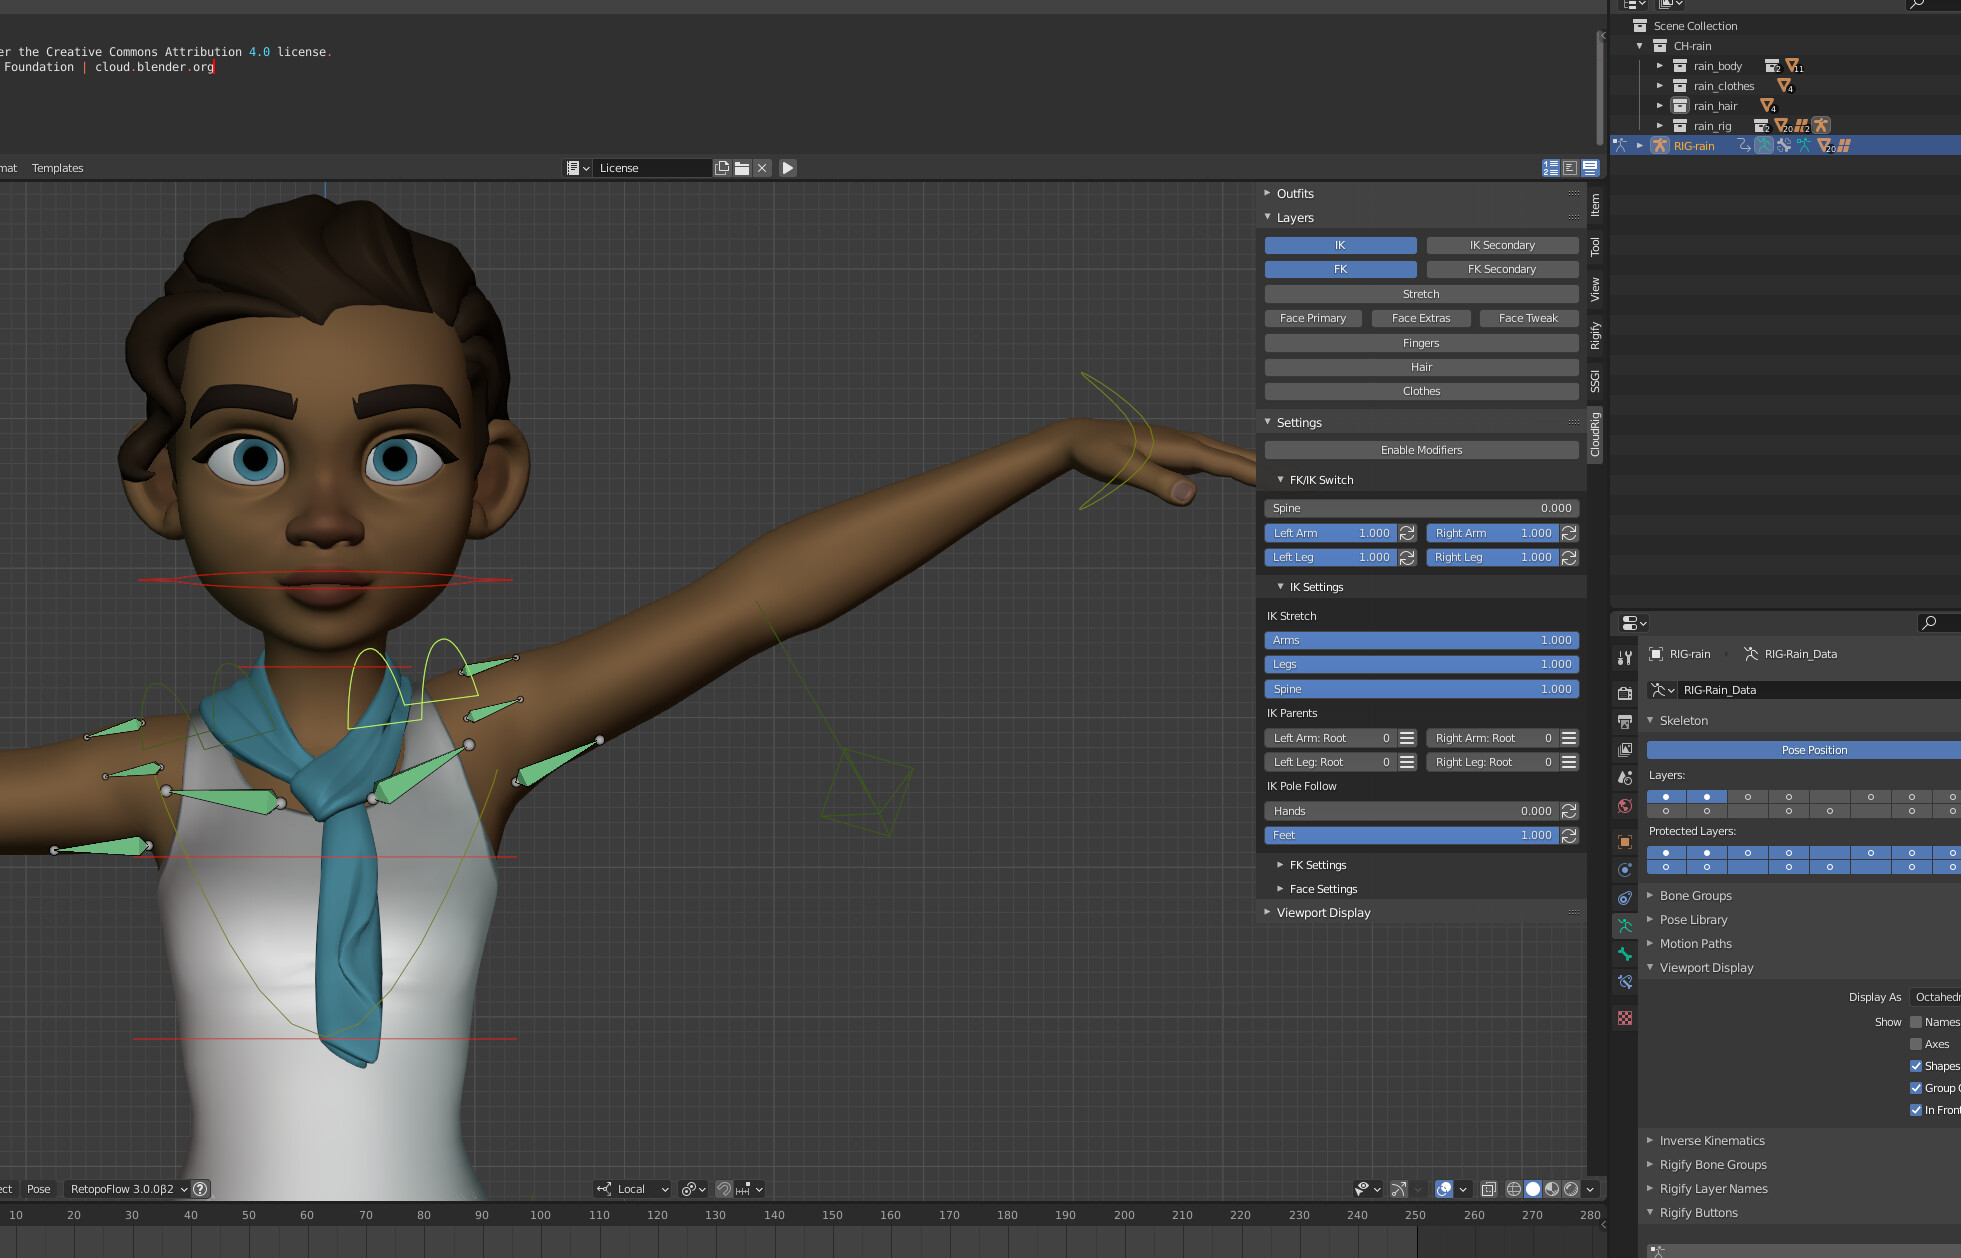Open the Object properties tab icon
1961x1258 pixels.
coord(1625,842)
